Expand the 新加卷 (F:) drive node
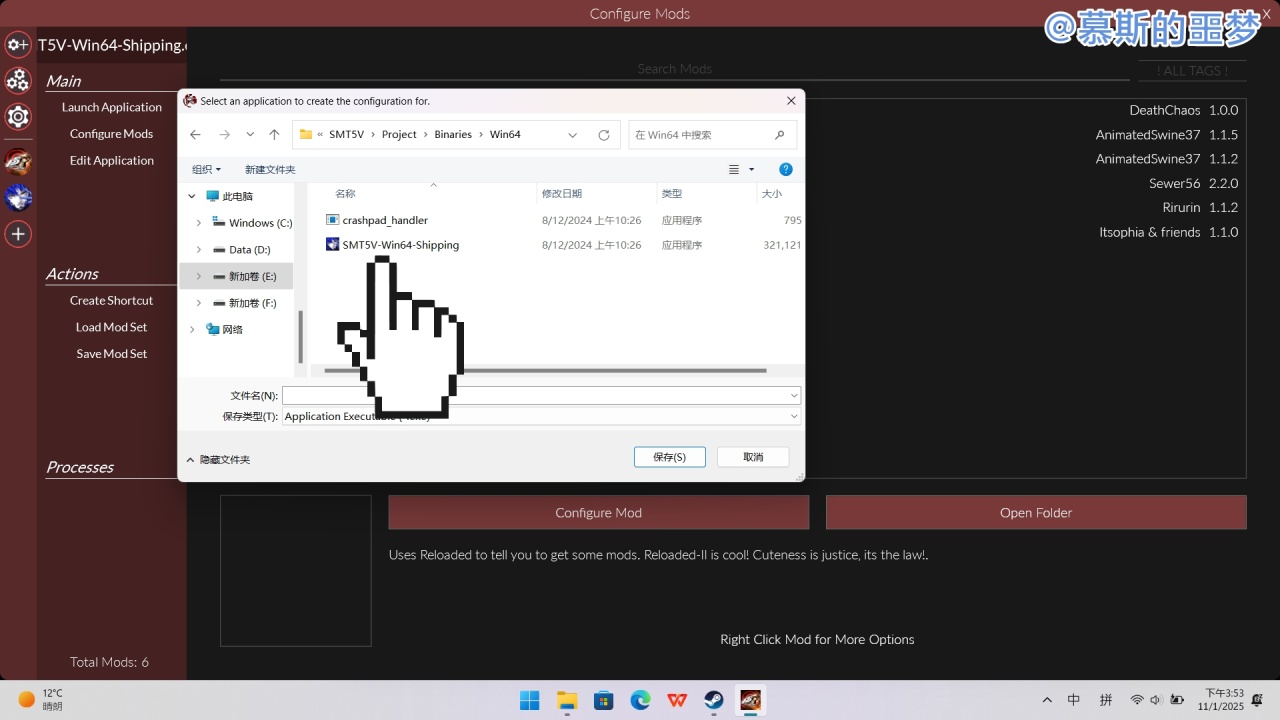Image resolution: width=1280 pixels, height=720 pixels. [x=198, y=303]
